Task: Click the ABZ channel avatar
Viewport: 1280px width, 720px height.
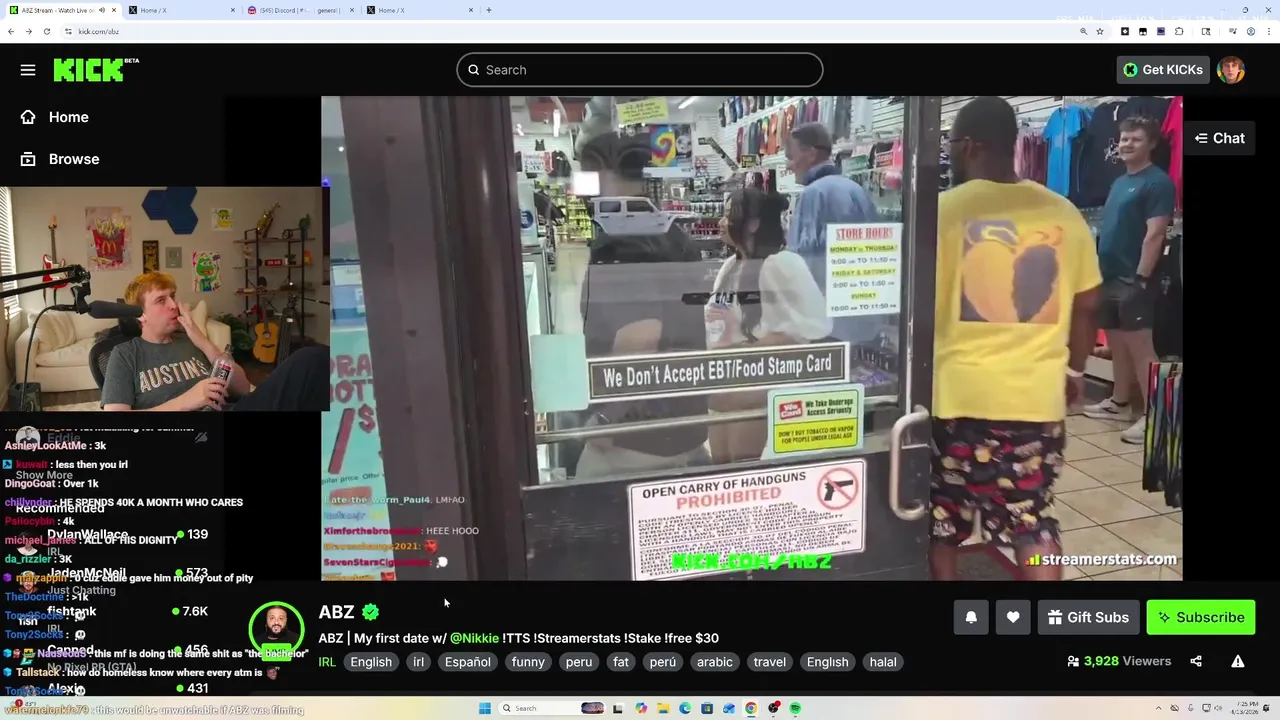Action: point(276,628)
